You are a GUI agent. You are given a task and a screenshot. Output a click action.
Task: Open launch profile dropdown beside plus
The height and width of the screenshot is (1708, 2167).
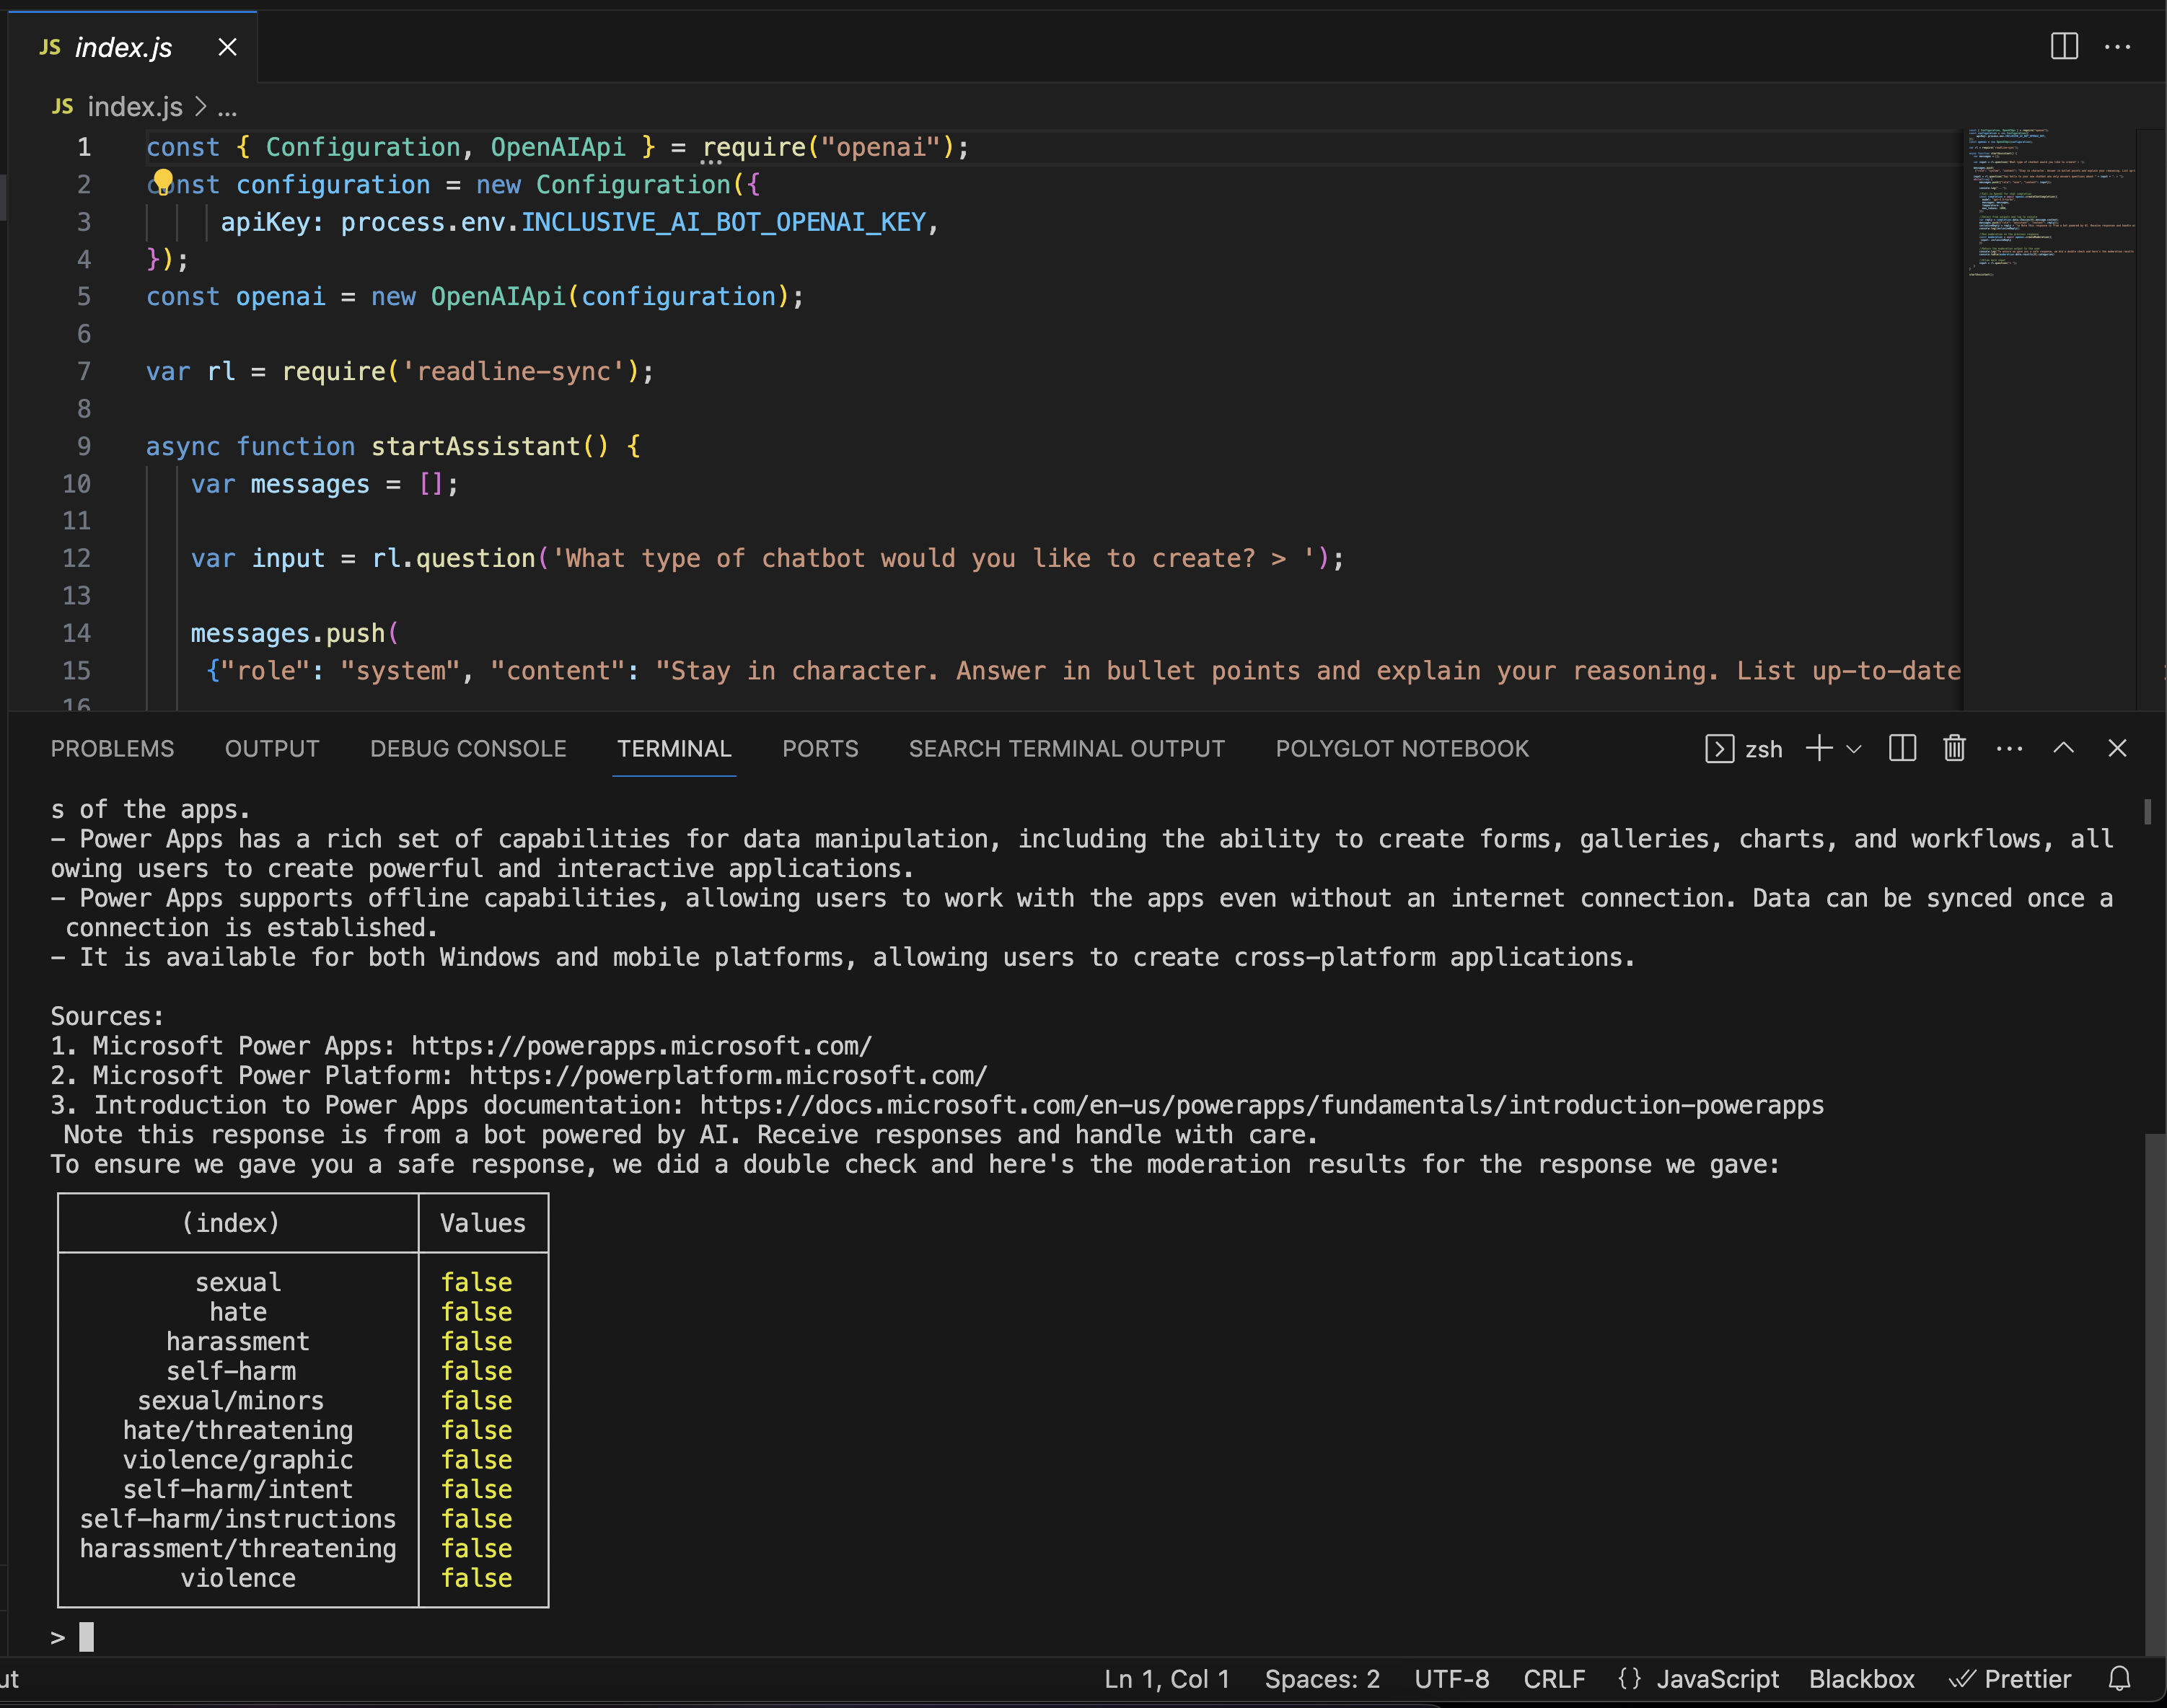tap(1854, 749)
